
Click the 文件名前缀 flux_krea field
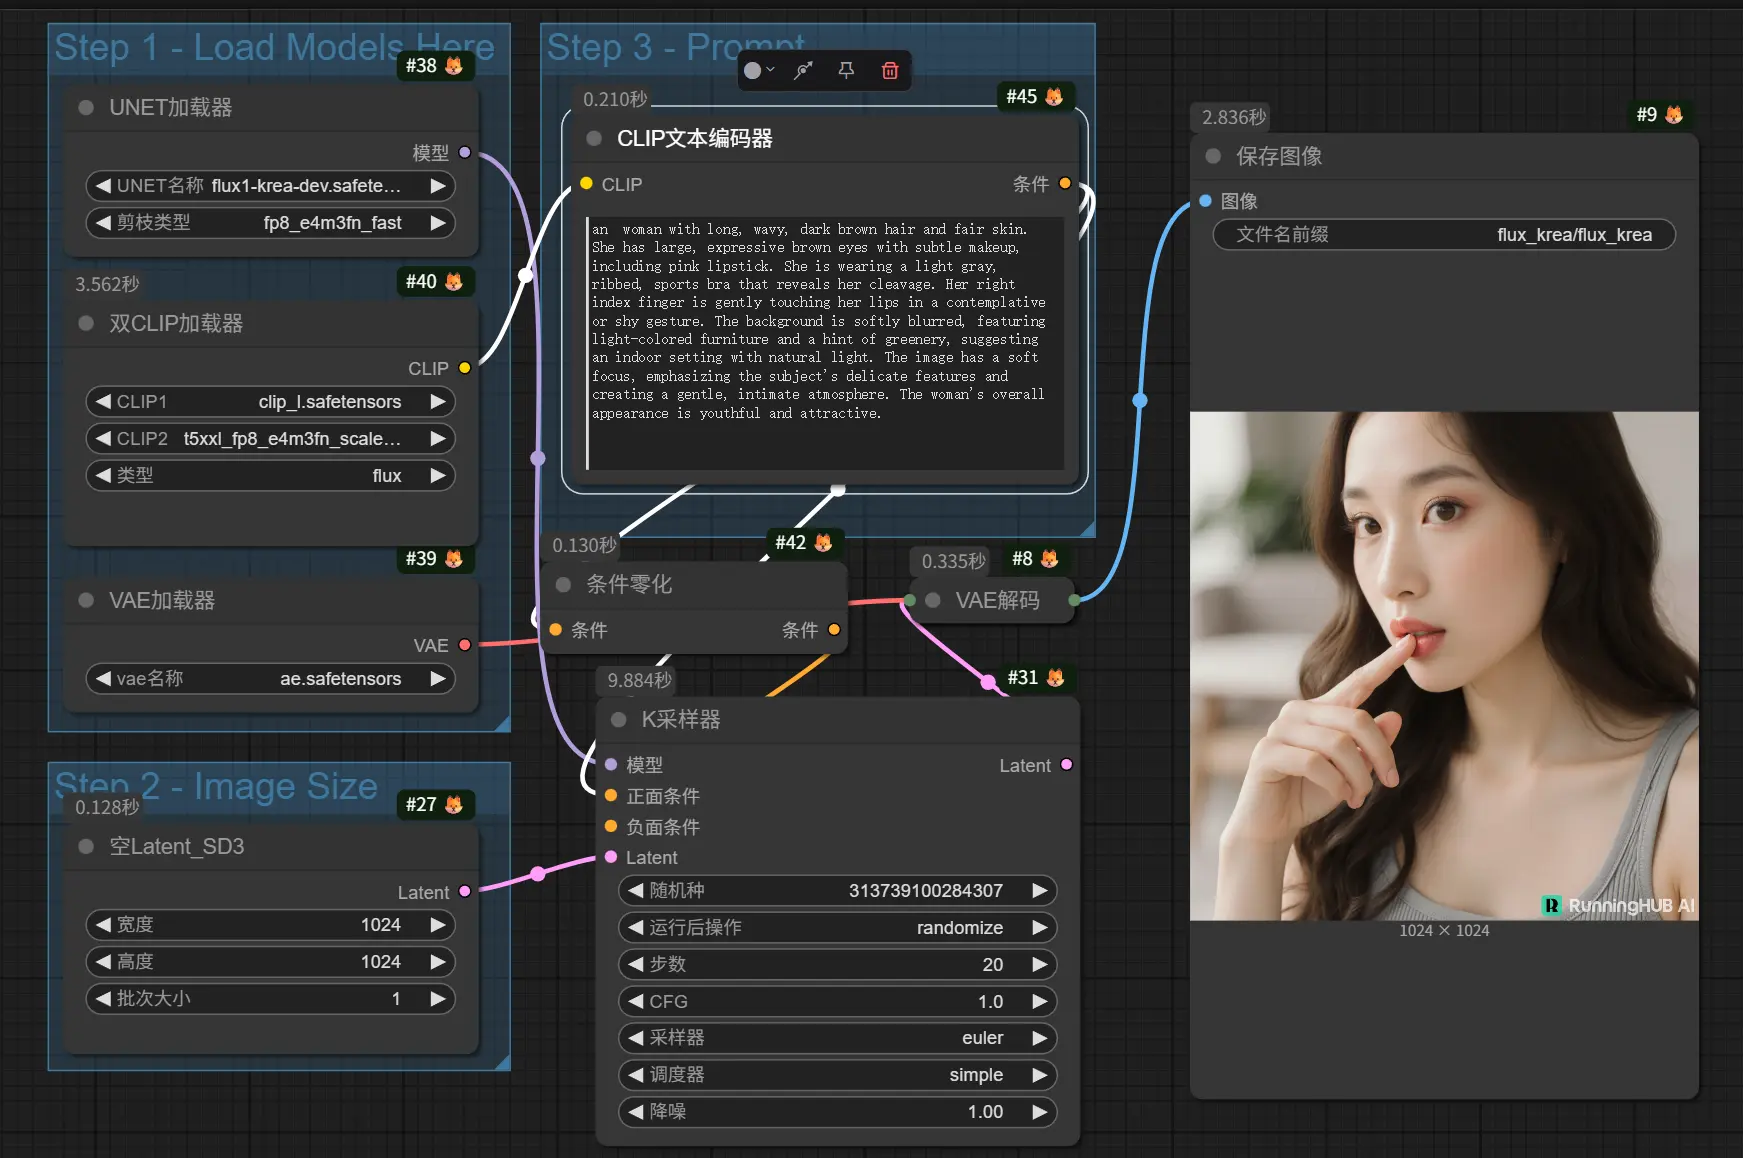coord(1444,234)
